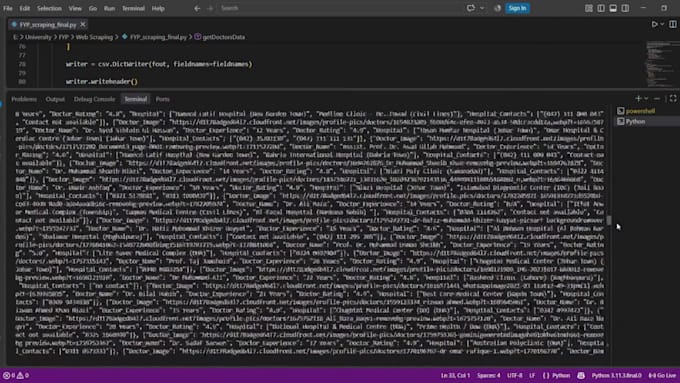Viewport: 680px width, 383px height.
Task: Select the Terminal panel tab
Action: 136,99
